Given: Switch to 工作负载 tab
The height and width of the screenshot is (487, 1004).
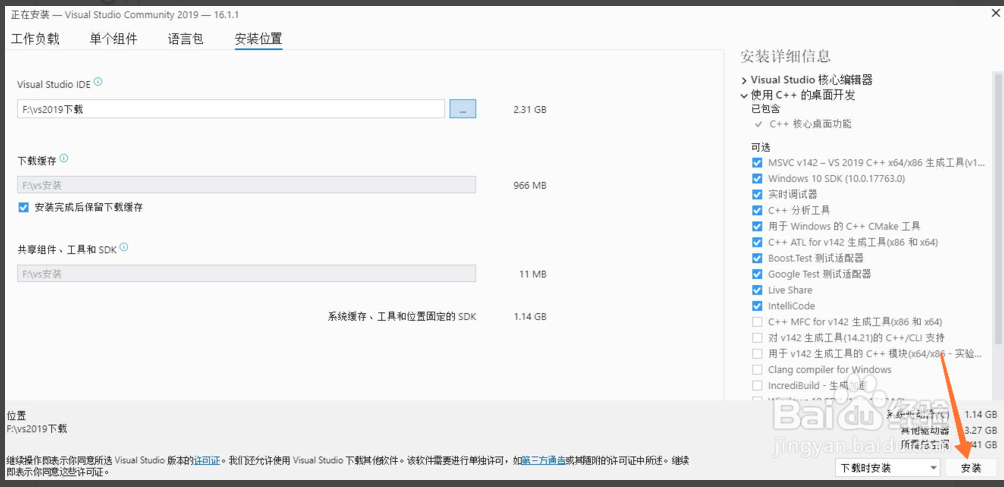Looking at the screenshot, I should [x=35, y=39].
